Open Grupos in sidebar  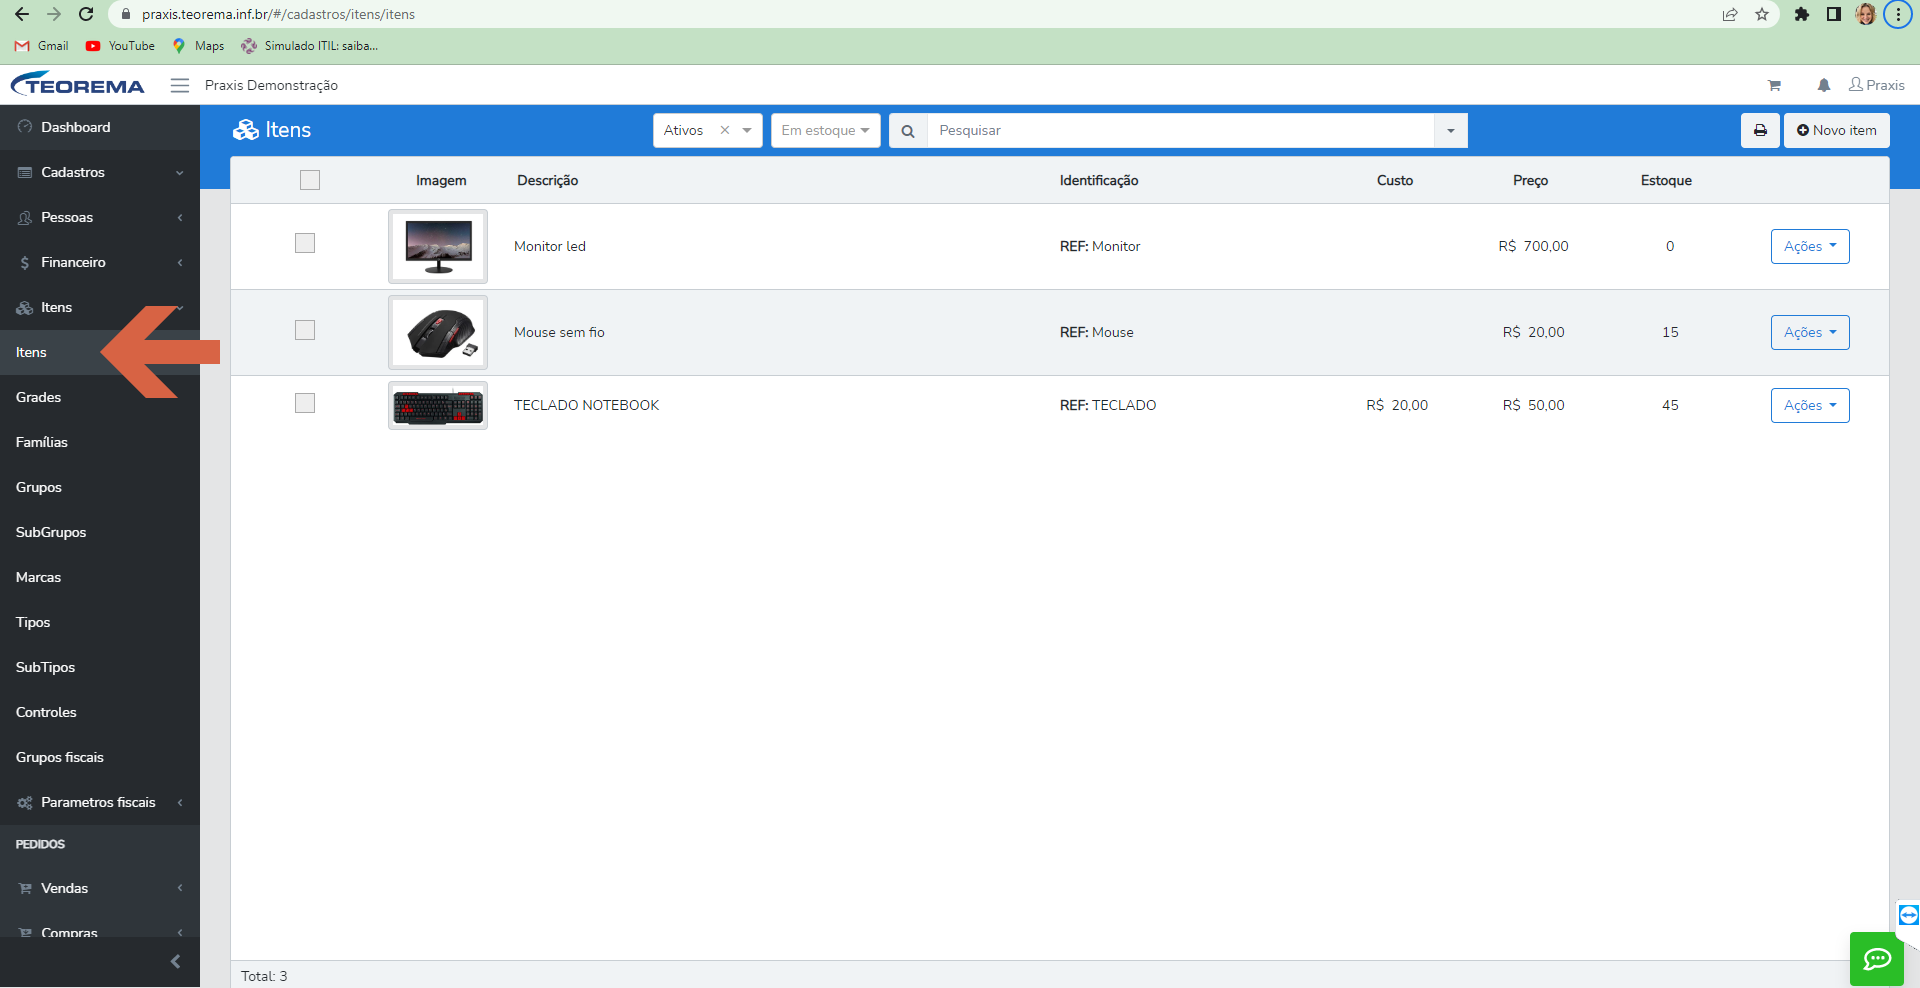(x=100, y=488)
